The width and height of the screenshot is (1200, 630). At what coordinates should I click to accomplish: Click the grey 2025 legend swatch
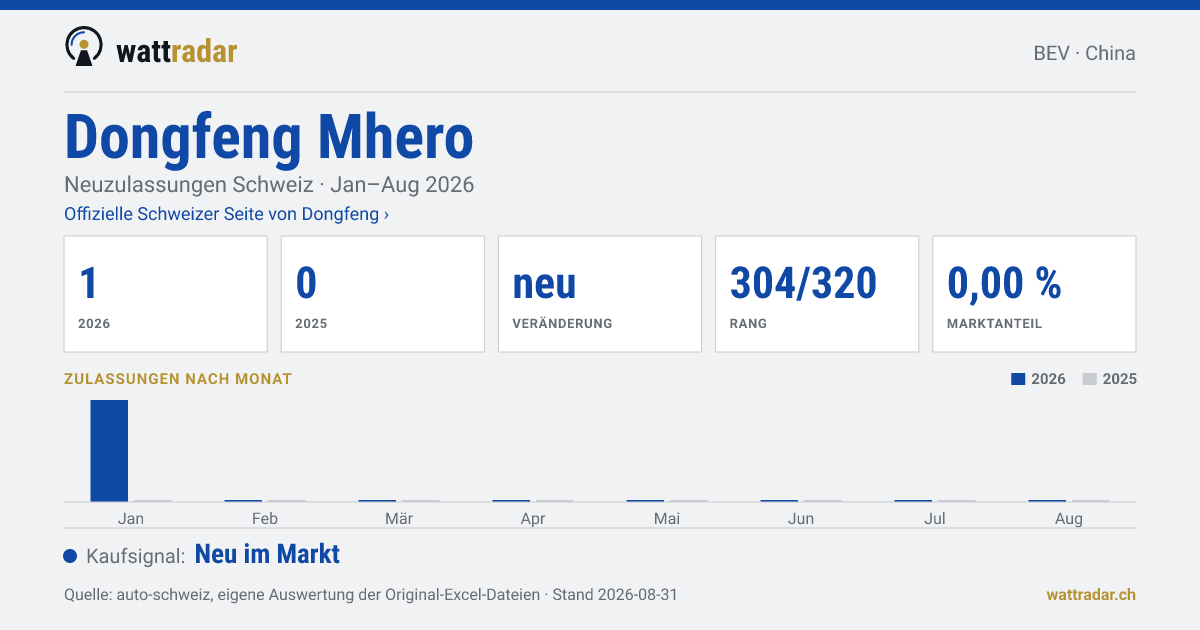[x=1090, y=379]
